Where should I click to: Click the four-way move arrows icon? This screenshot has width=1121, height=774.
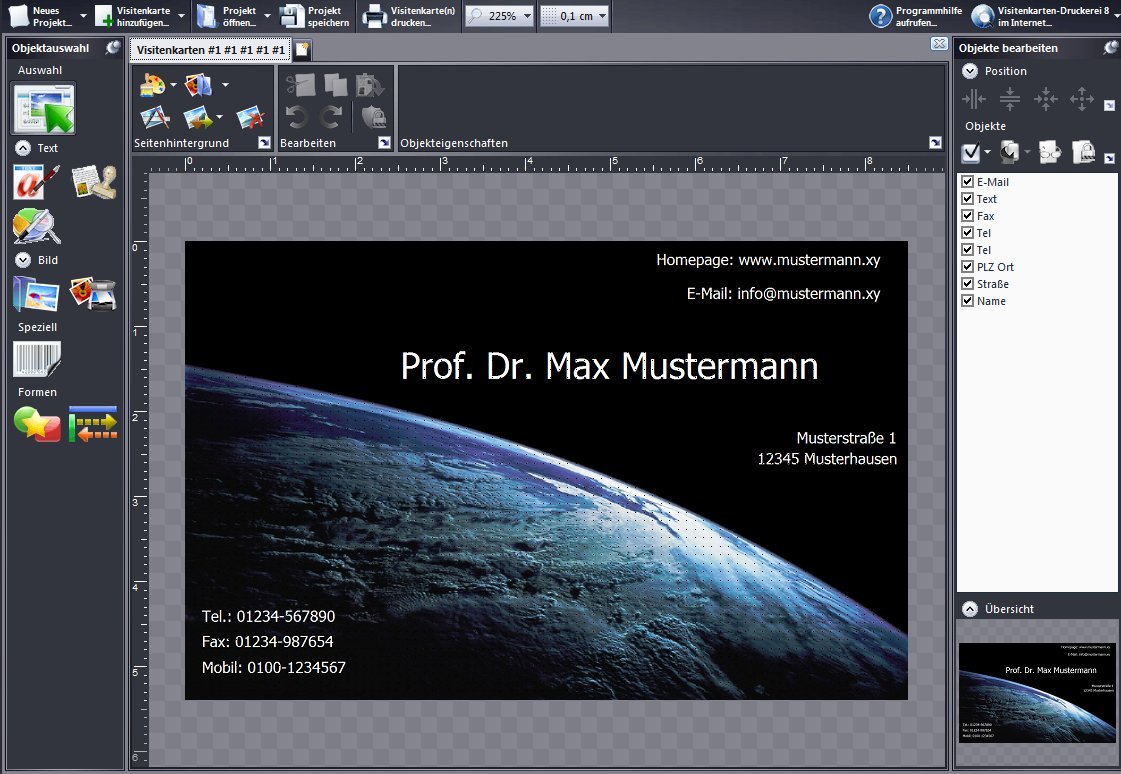pos(1082,99)
